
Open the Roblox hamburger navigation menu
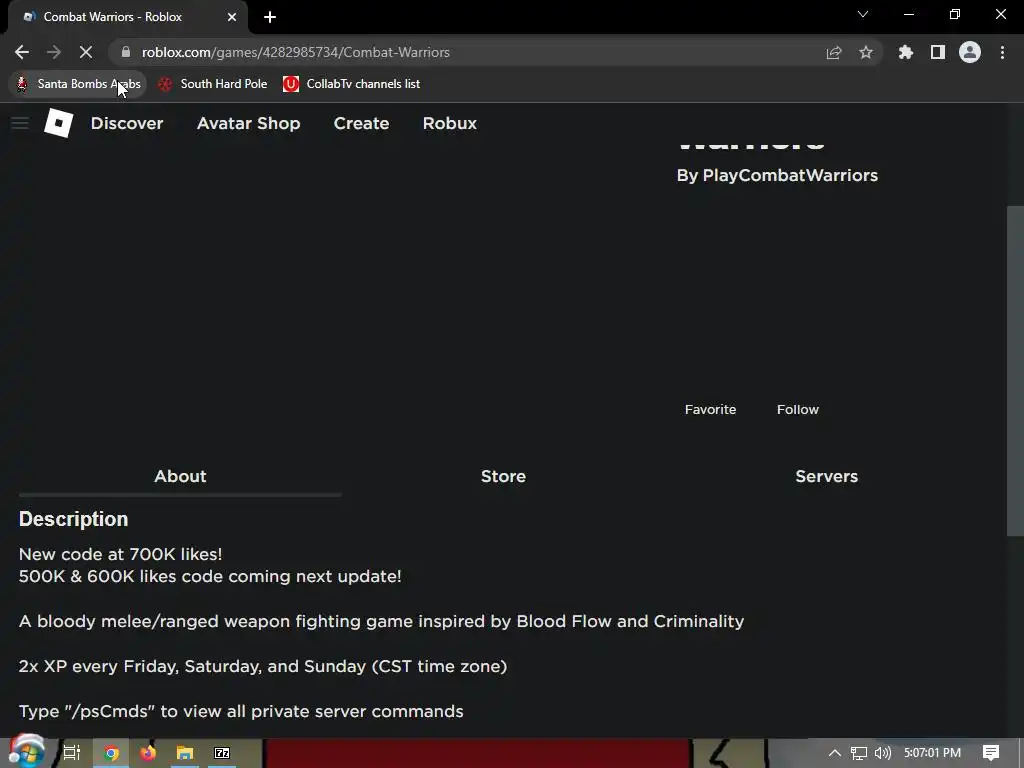tap(20, 123)
